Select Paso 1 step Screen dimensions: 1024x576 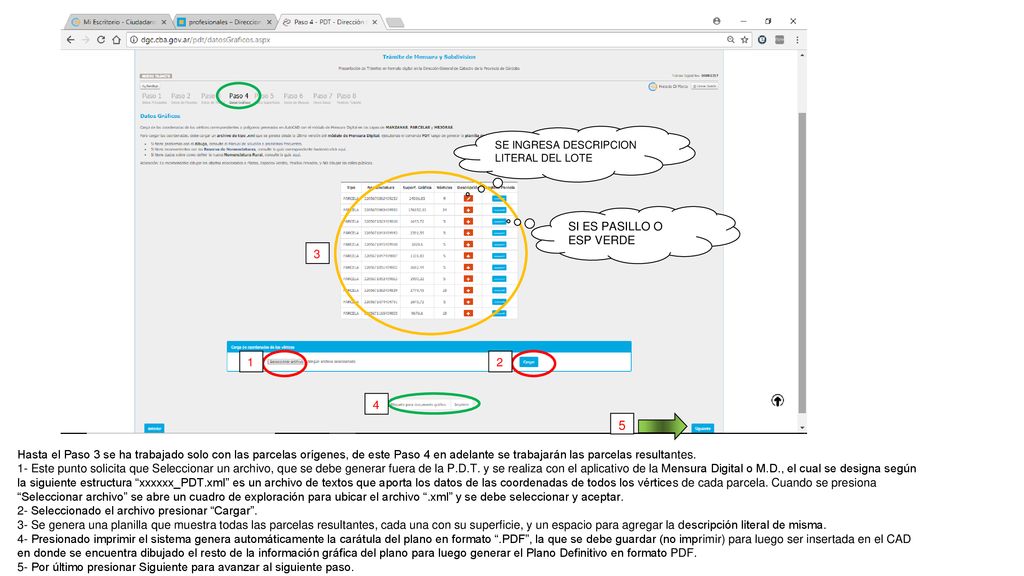152,97
